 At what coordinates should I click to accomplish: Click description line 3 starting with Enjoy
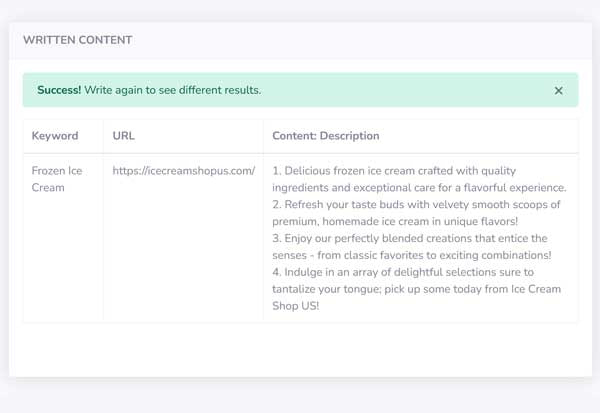coord(410,238)
